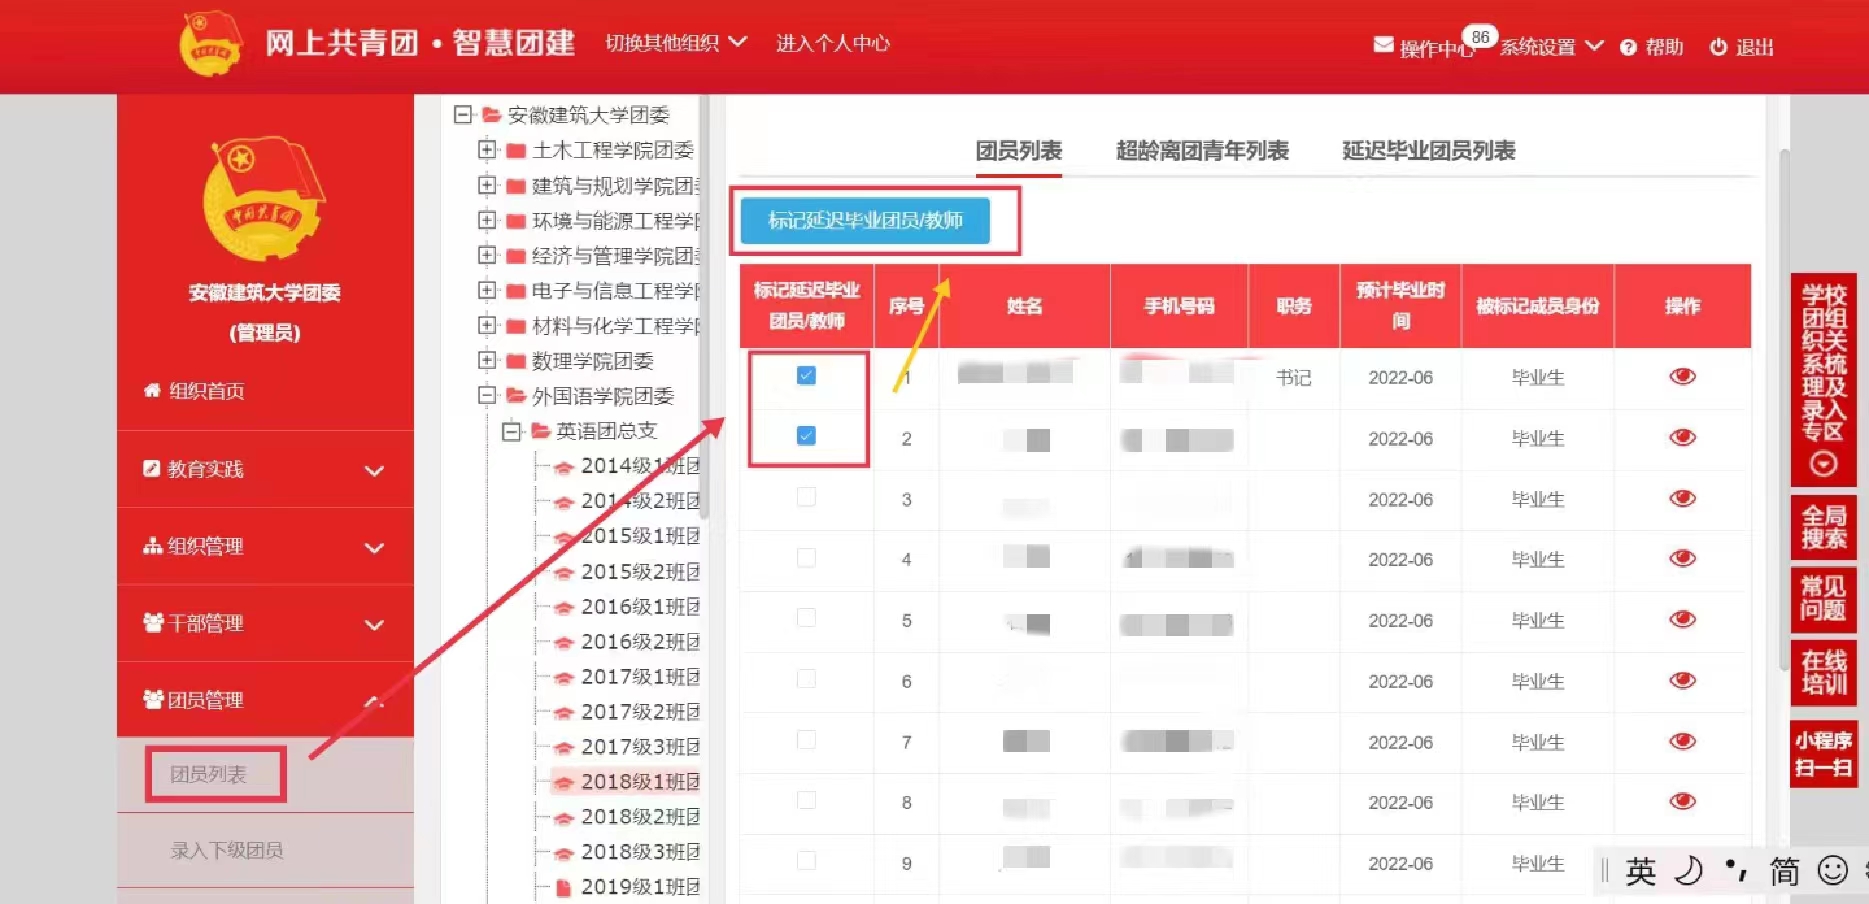Collapse 外国语学院团委 tree node toggle
The width and height of the screenshot is (1869, 904).
coord(487,396)
